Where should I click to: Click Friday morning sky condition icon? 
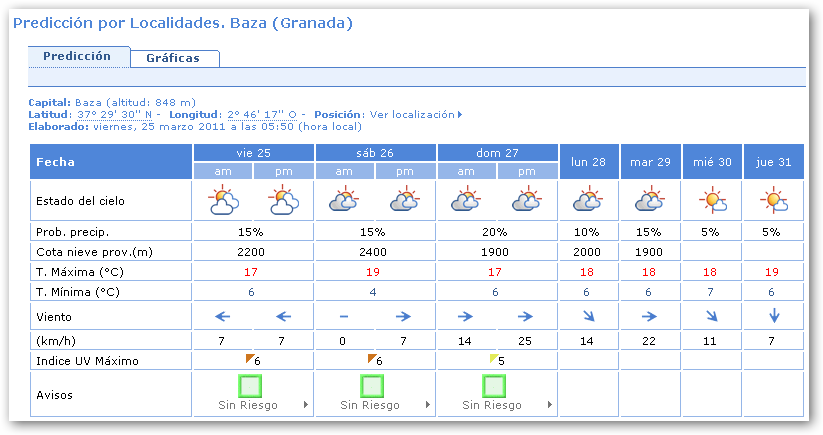point(223,202)
